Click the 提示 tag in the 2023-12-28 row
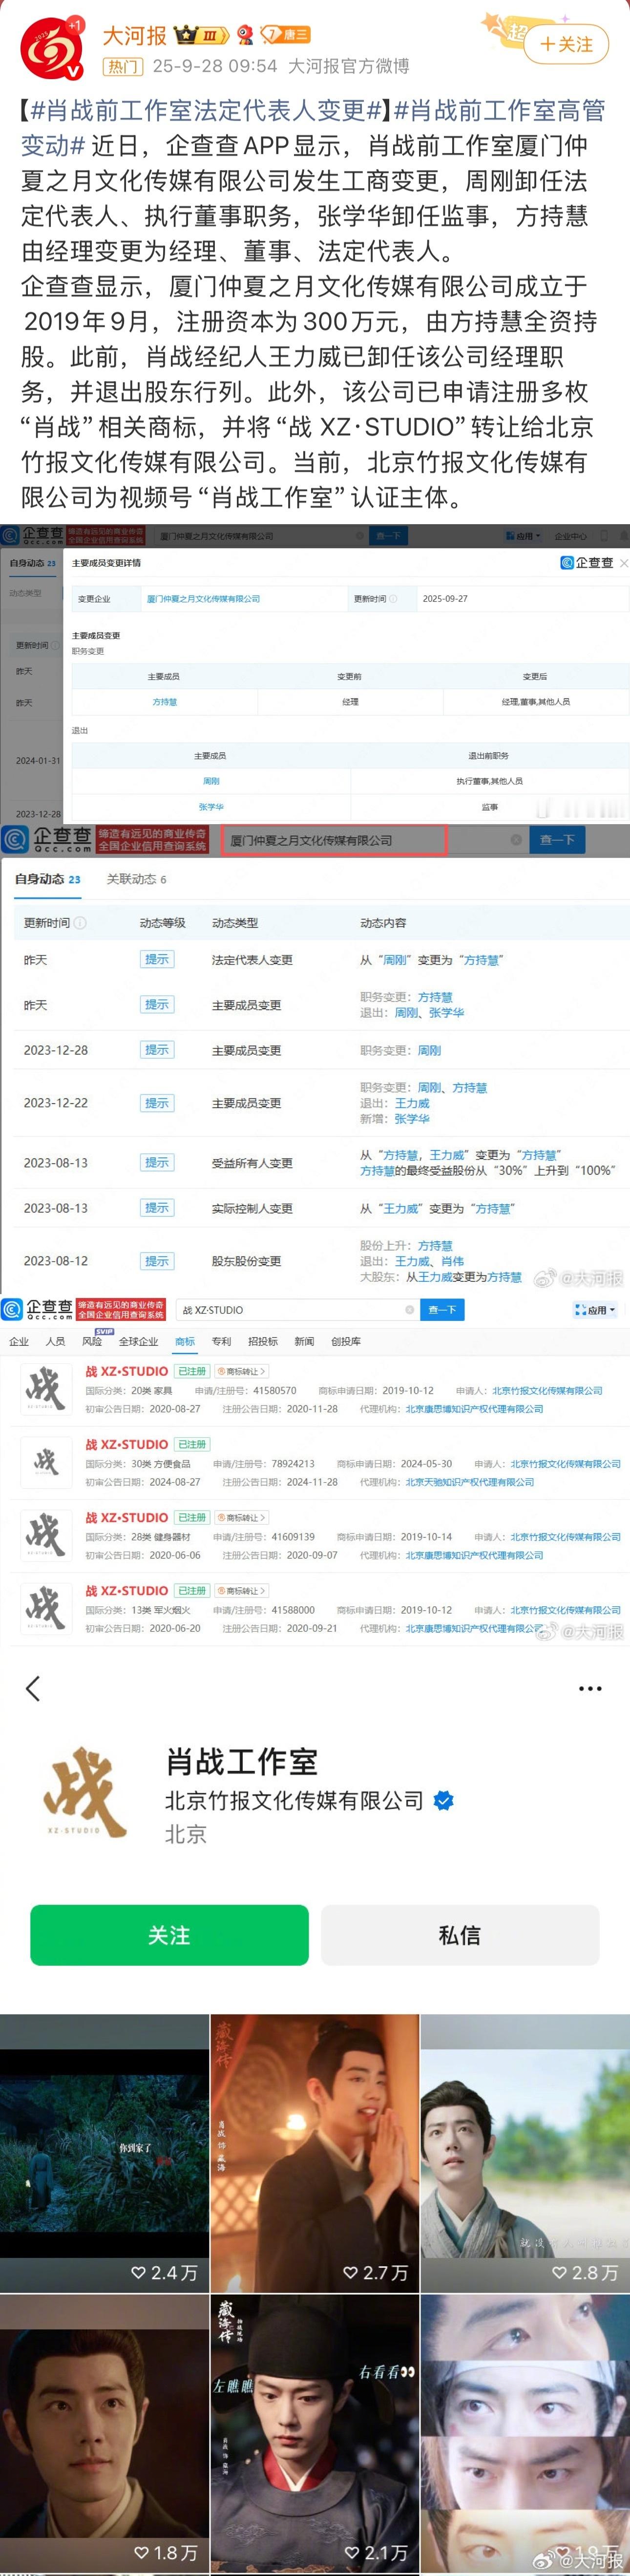Image resolution: width=630 pixels, height=2576 pixels. pos(157,1050)
